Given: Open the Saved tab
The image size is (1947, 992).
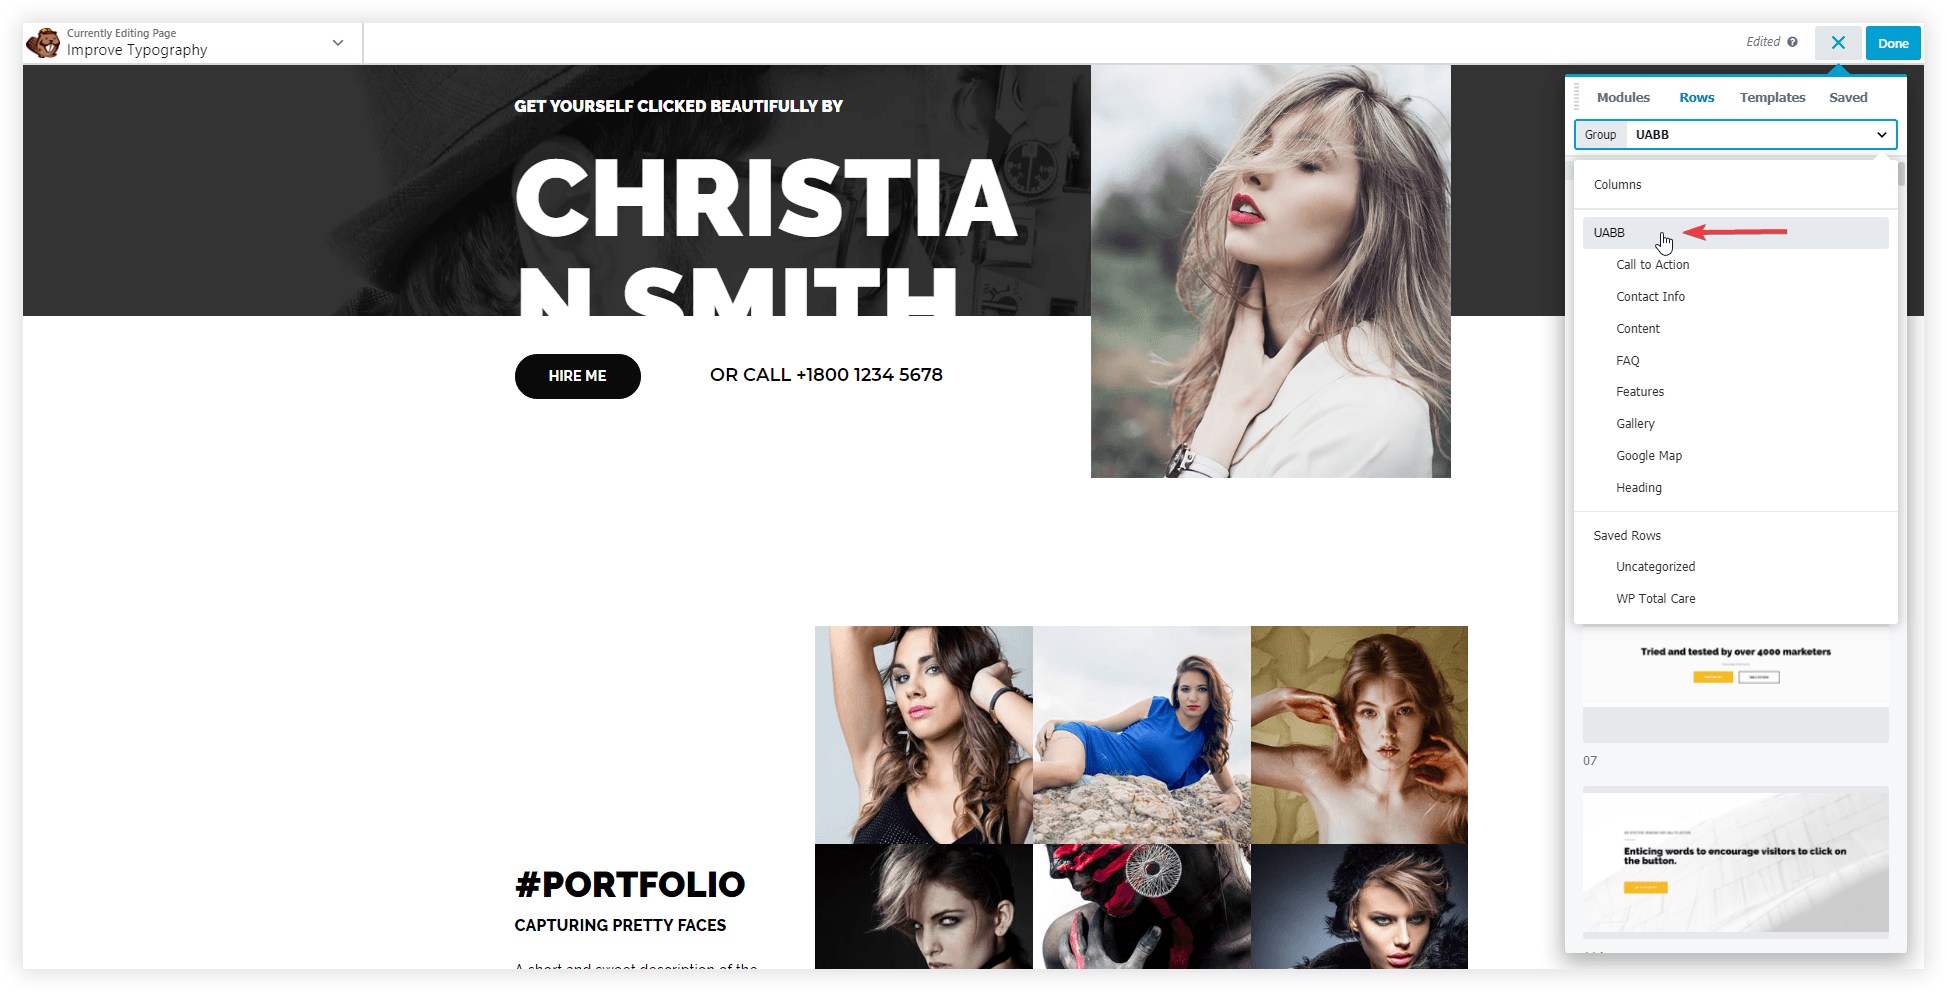Looking at the screenshot, I should coord(1848,97).
